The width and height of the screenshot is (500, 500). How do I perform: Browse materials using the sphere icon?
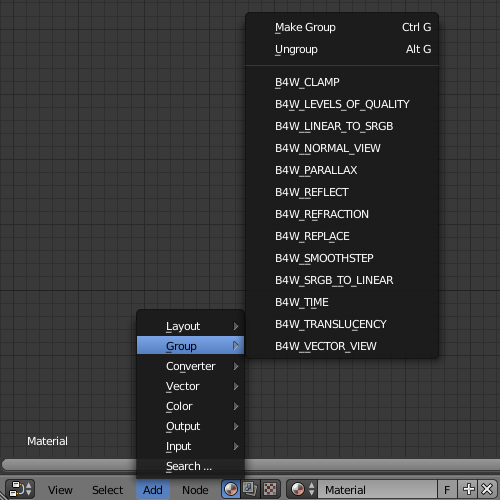(x=302, y=489)
